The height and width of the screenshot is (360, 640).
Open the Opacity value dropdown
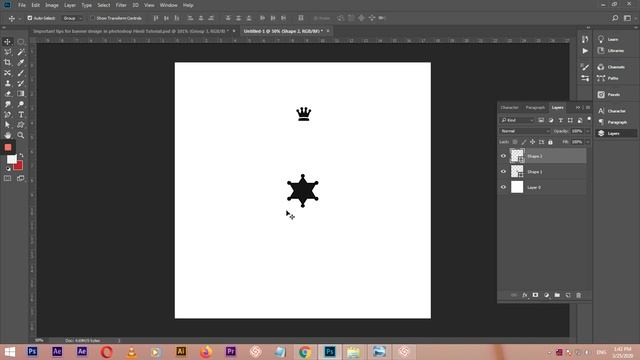(x=588, y=131)
